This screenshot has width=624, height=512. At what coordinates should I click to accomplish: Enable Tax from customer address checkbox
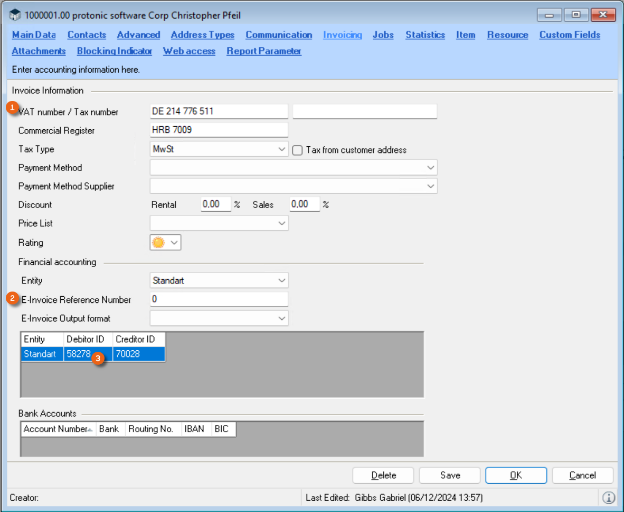[298, 150]
